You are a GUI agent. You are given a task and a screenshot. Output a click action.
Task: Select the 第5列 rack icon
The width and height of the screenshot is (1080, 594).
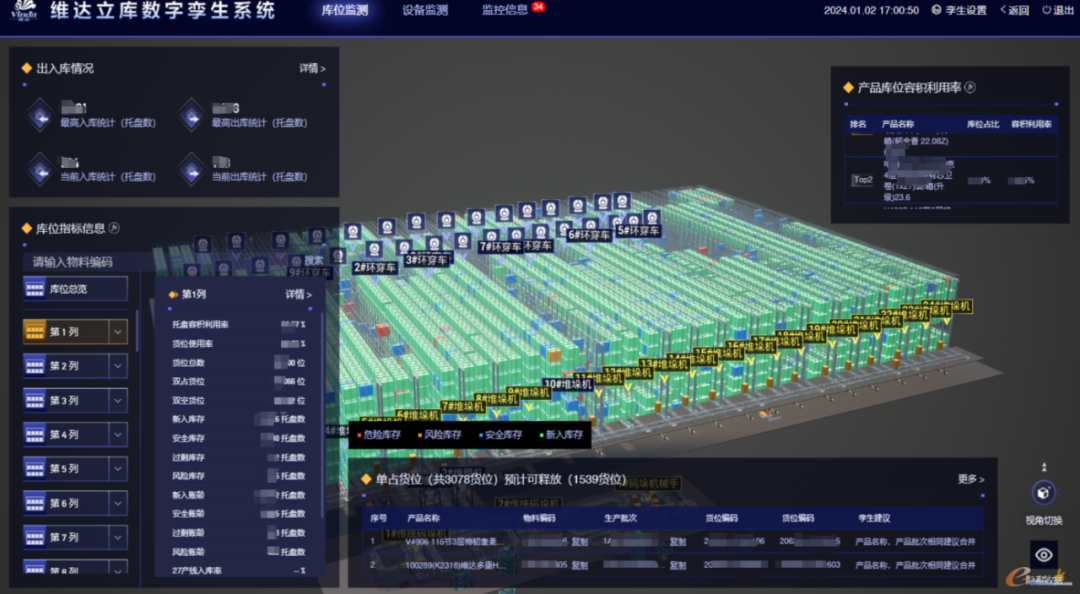(x=34, y=469)
